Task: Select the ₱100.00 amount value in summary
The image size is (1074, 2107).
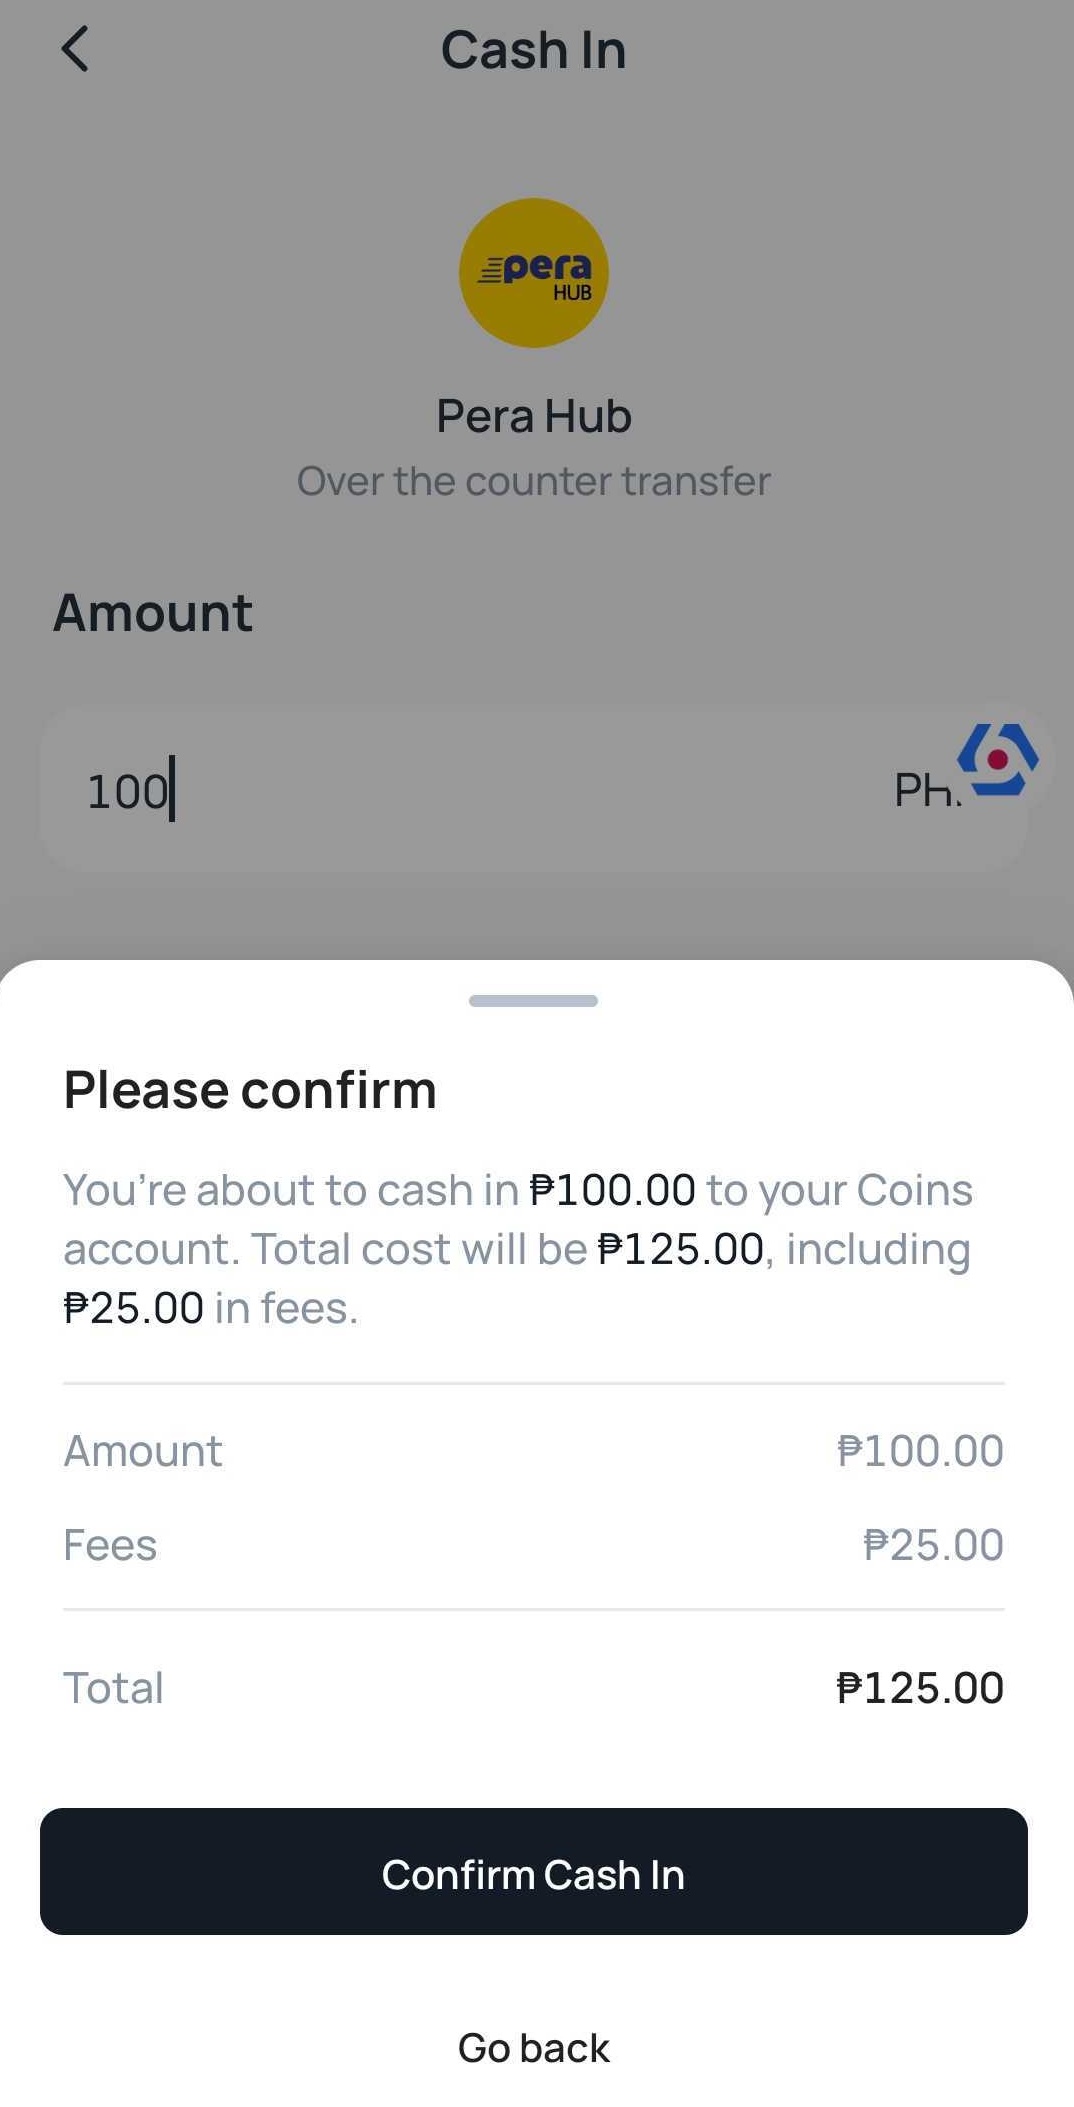Action: (x=920, y=1451)
